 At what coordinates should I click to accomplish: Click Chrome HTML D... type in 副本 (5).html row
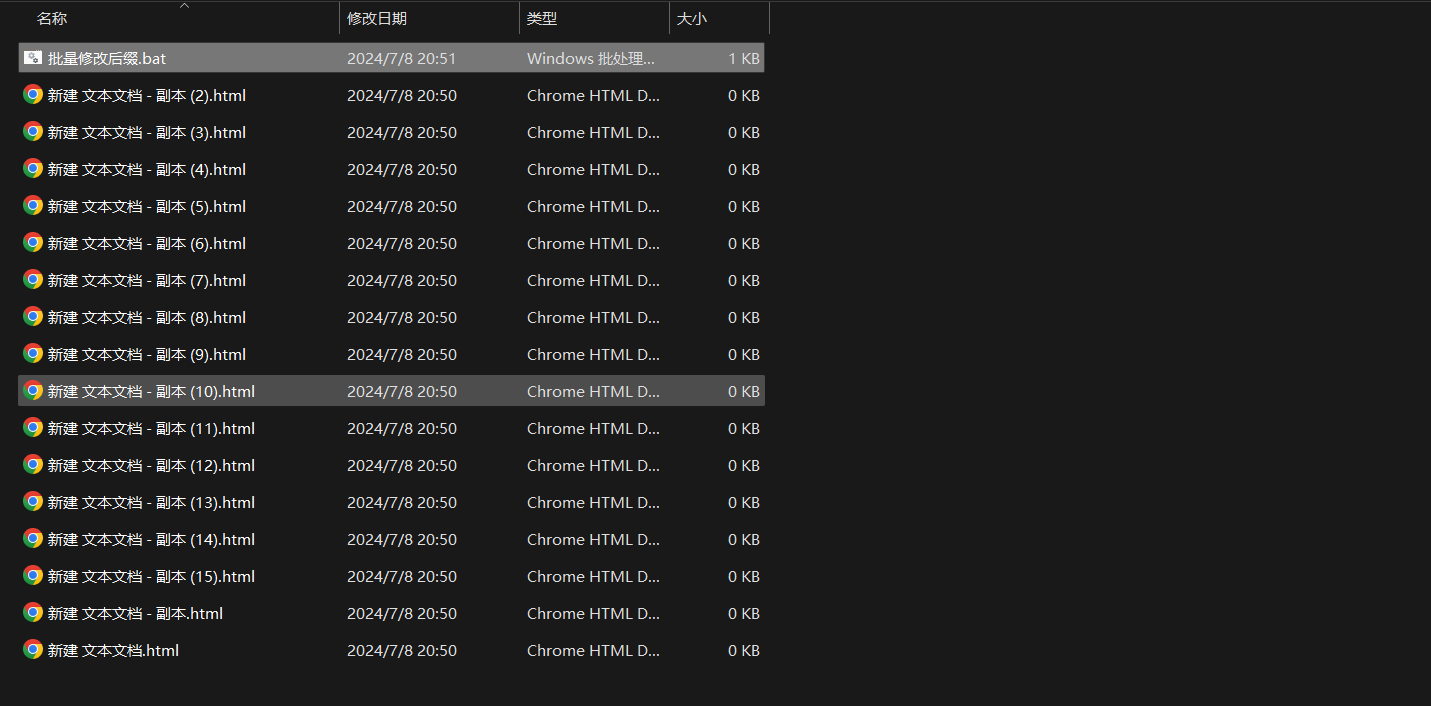coord(593,206)
